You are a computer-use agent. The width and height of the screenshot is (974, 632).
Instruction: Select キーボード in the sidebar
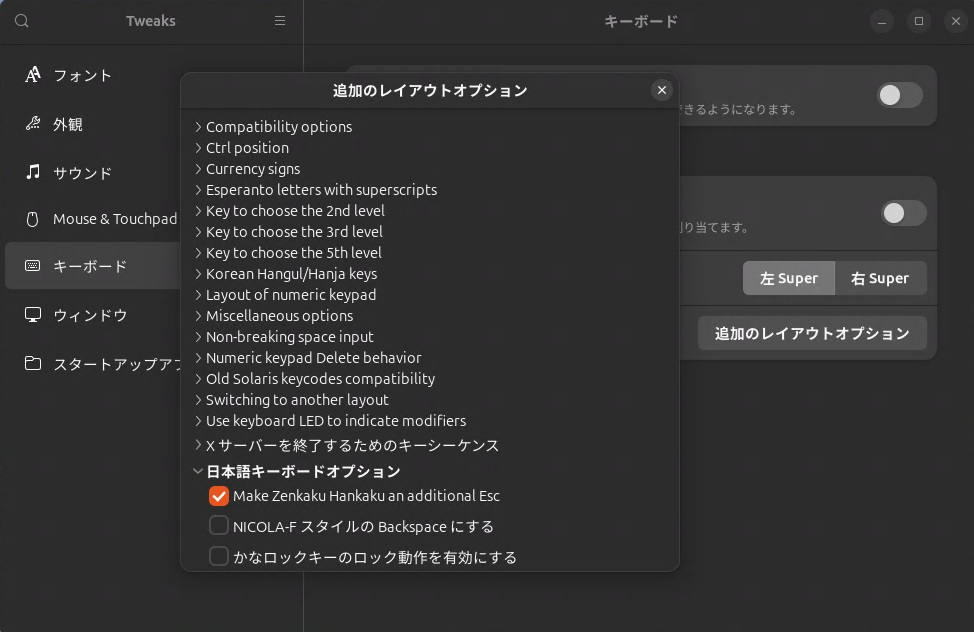pos(90,267)
